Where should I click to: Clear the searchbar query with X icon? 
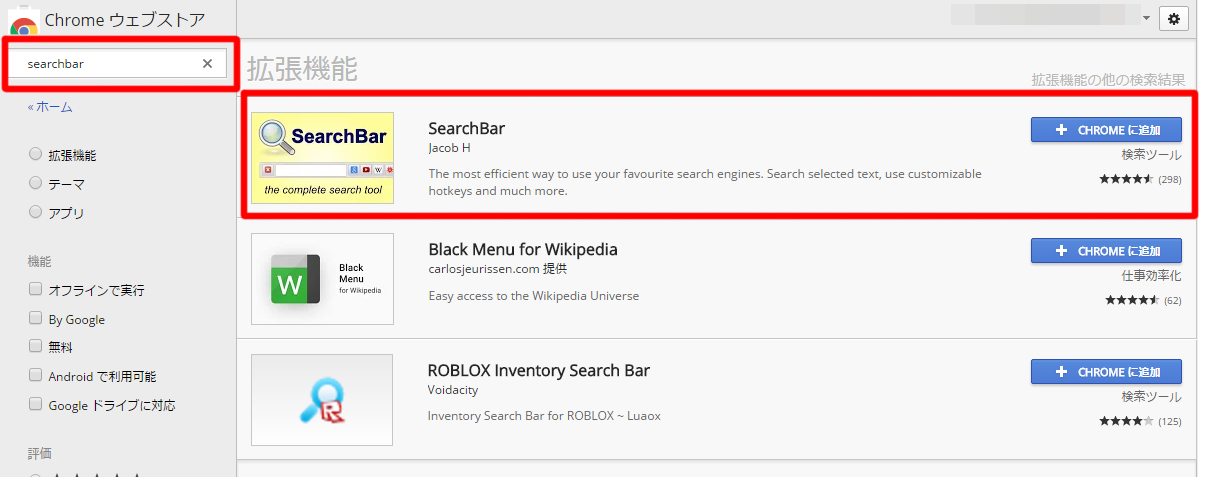207,63
